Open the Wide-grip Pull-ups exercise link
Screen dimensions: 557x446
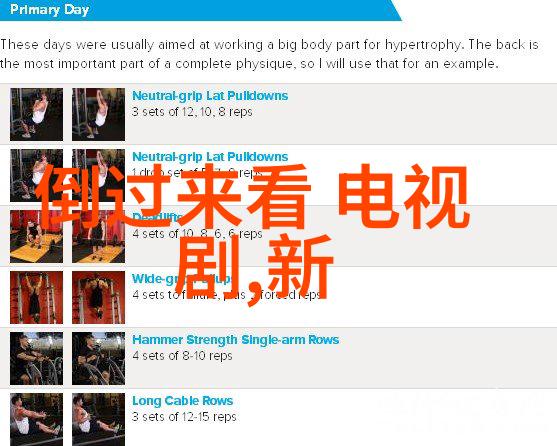(182, 279)
